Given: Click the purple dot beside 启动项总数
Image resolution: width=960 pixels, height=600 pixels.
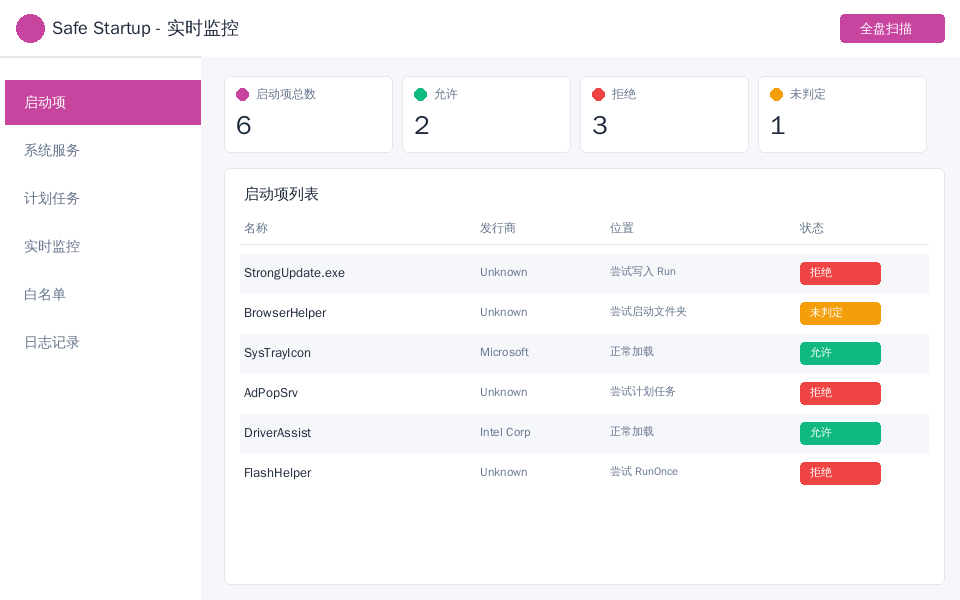Looking at the screenshot, I should (242, 94).
